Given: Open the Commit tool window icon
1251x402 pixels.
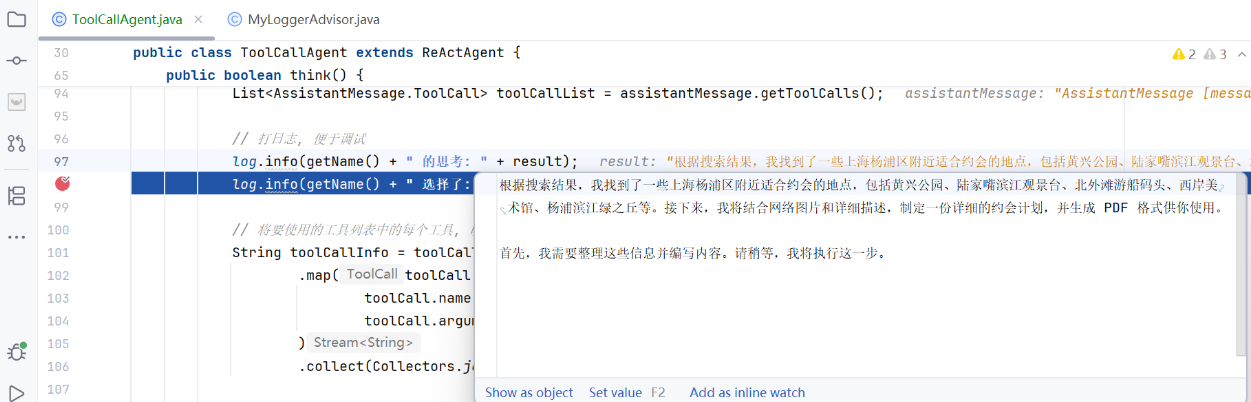Looking at the screenshot, I should [17, 61].
